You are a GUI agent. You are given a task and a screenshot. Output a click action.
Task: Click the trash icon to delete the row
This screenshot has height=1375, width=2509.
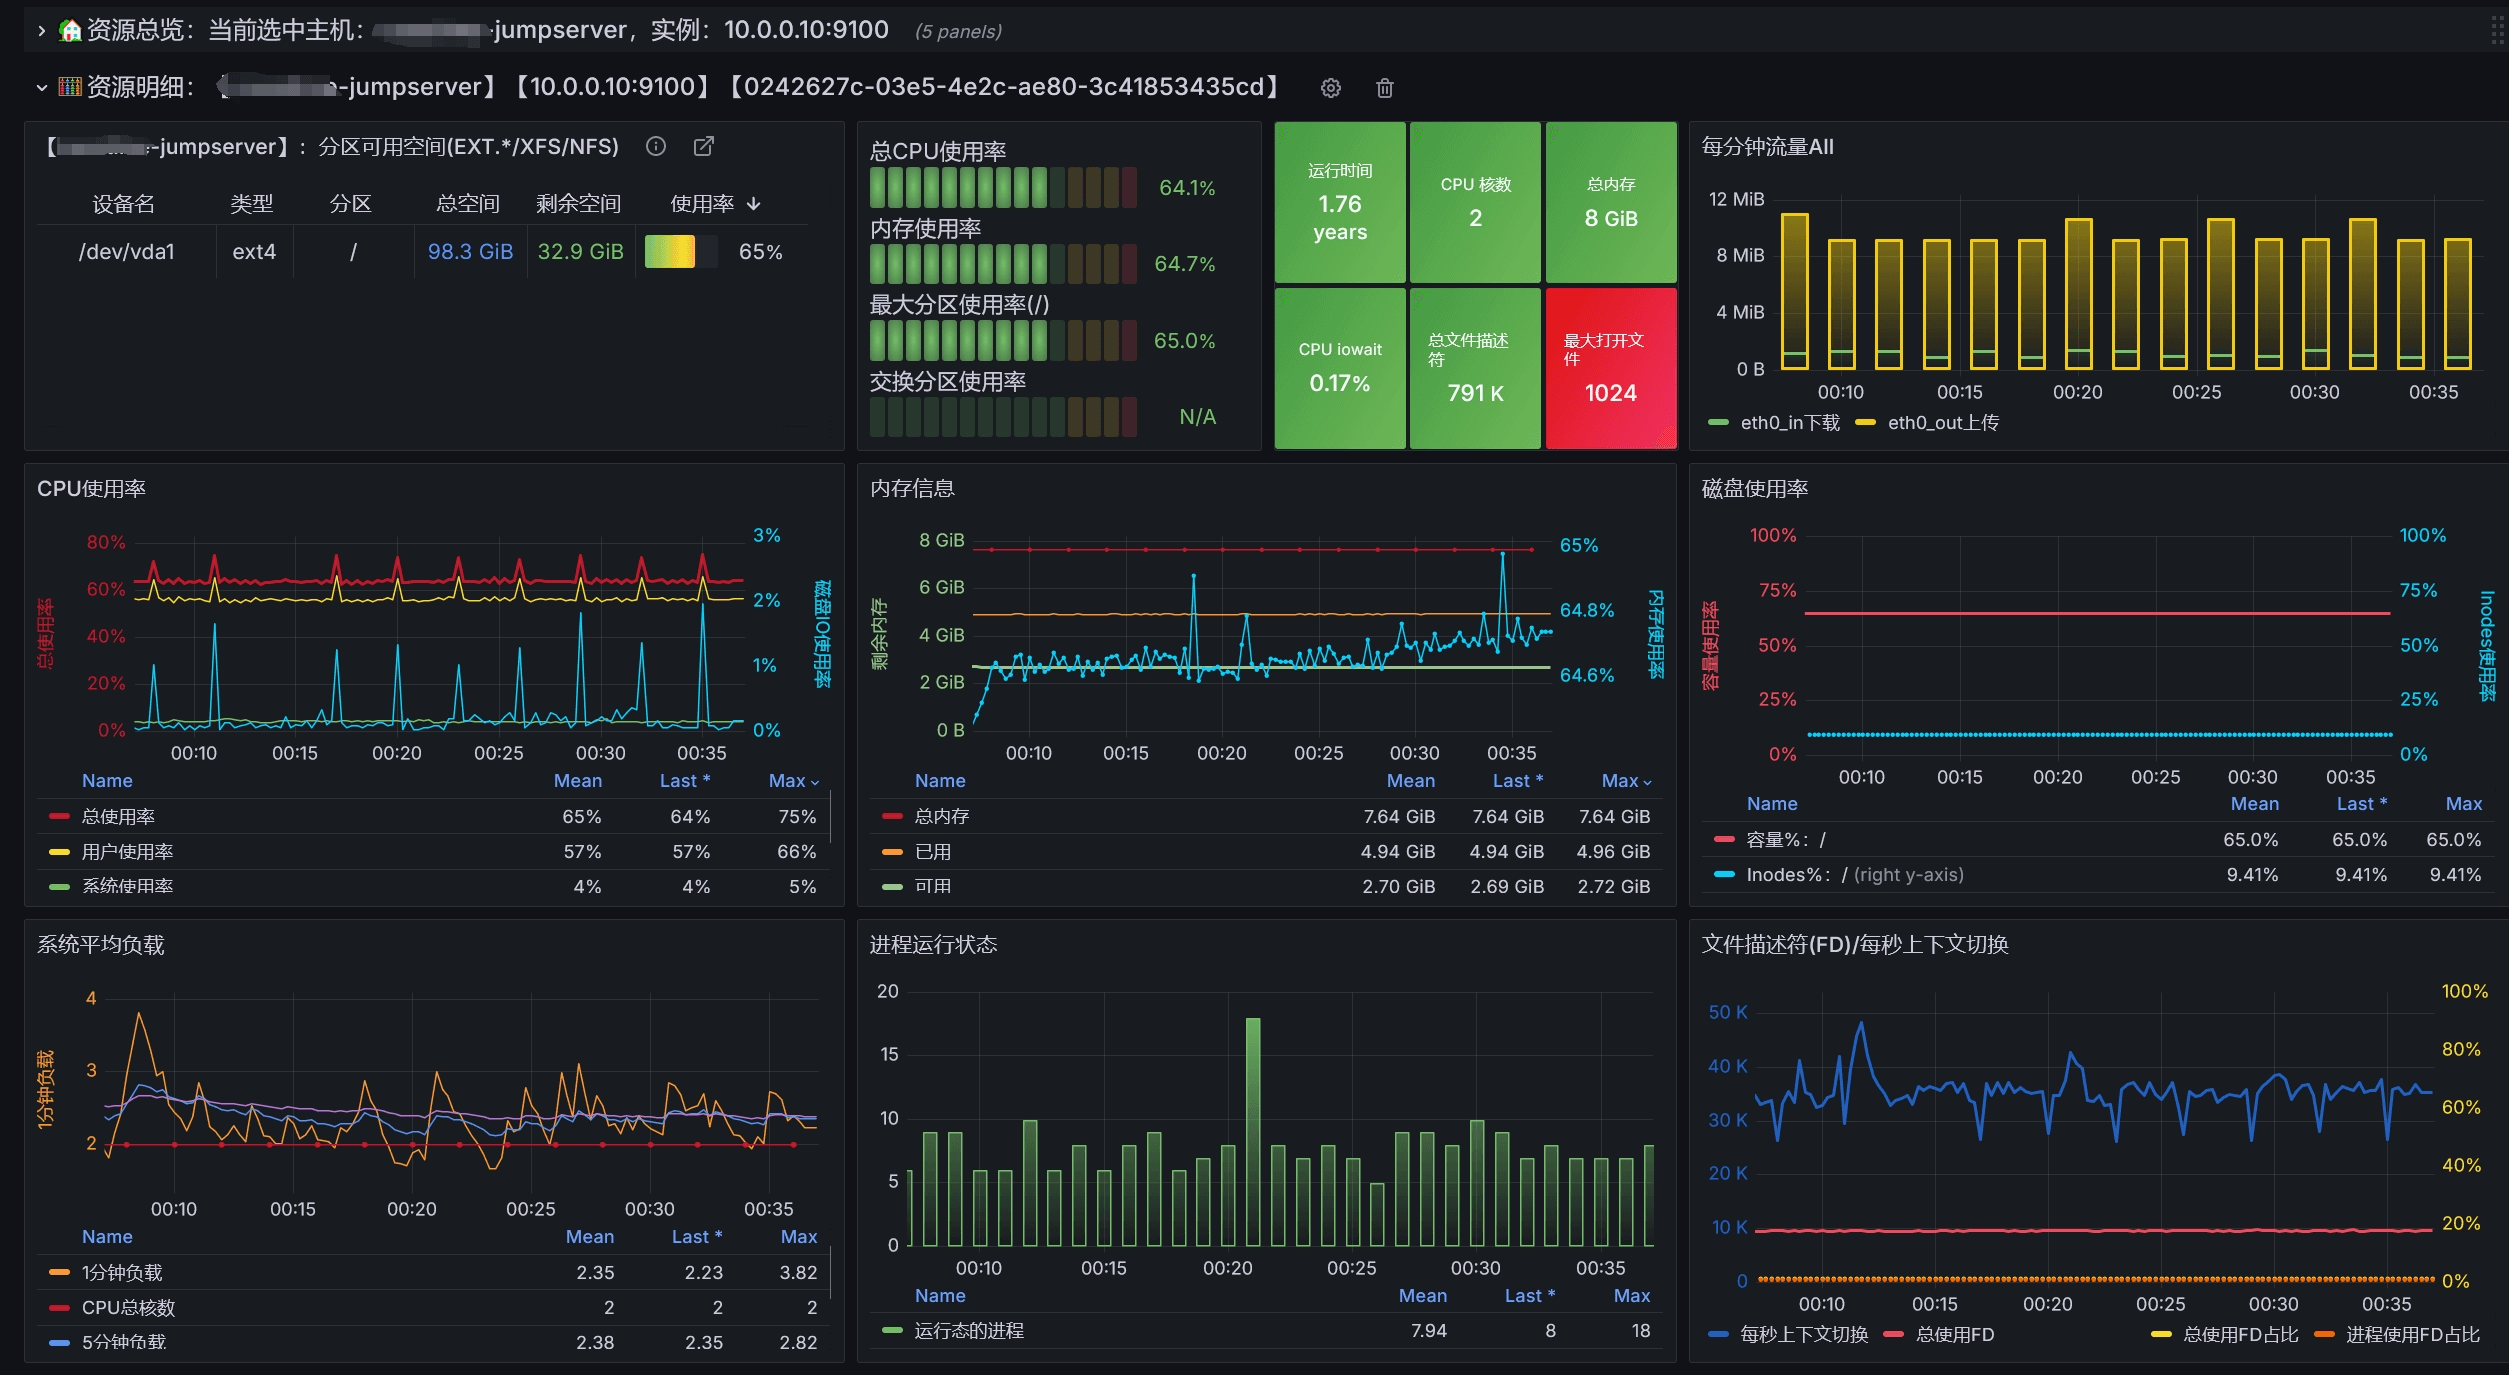tap(1385, 88)
